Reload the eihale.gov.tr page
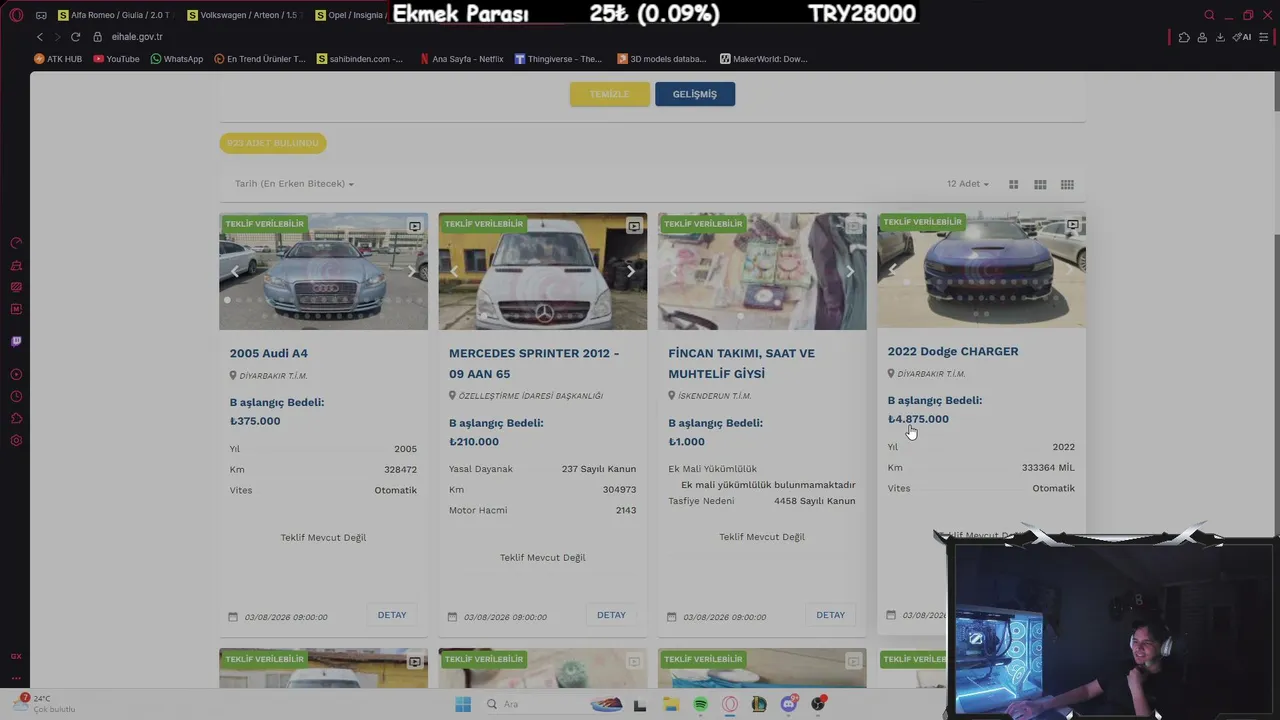This screenshot has width=1280, height=720. [x=75, y=37]
